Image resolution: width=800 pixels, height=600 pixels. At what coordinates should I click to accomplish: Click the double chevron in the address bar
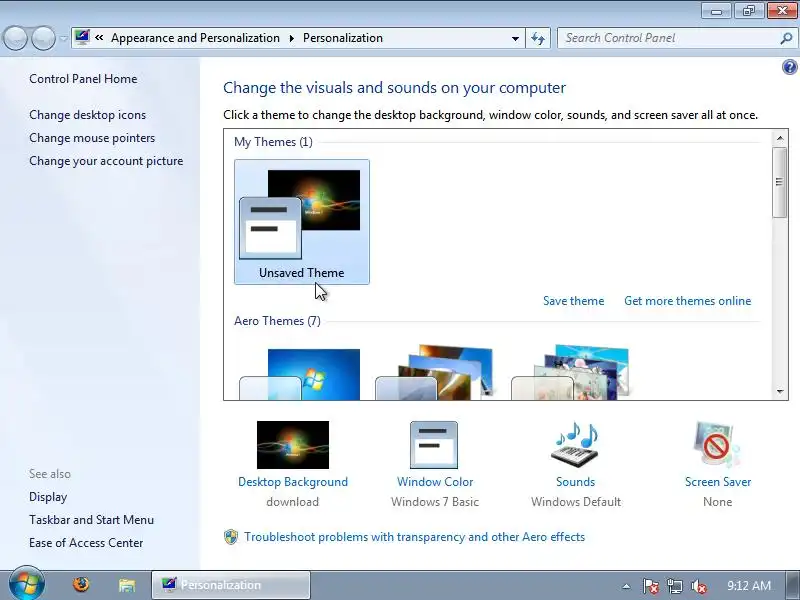99,38
